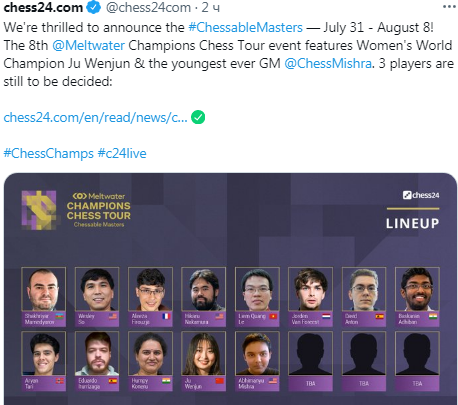Click the green checkmark after the link

[x=198, y=117]
